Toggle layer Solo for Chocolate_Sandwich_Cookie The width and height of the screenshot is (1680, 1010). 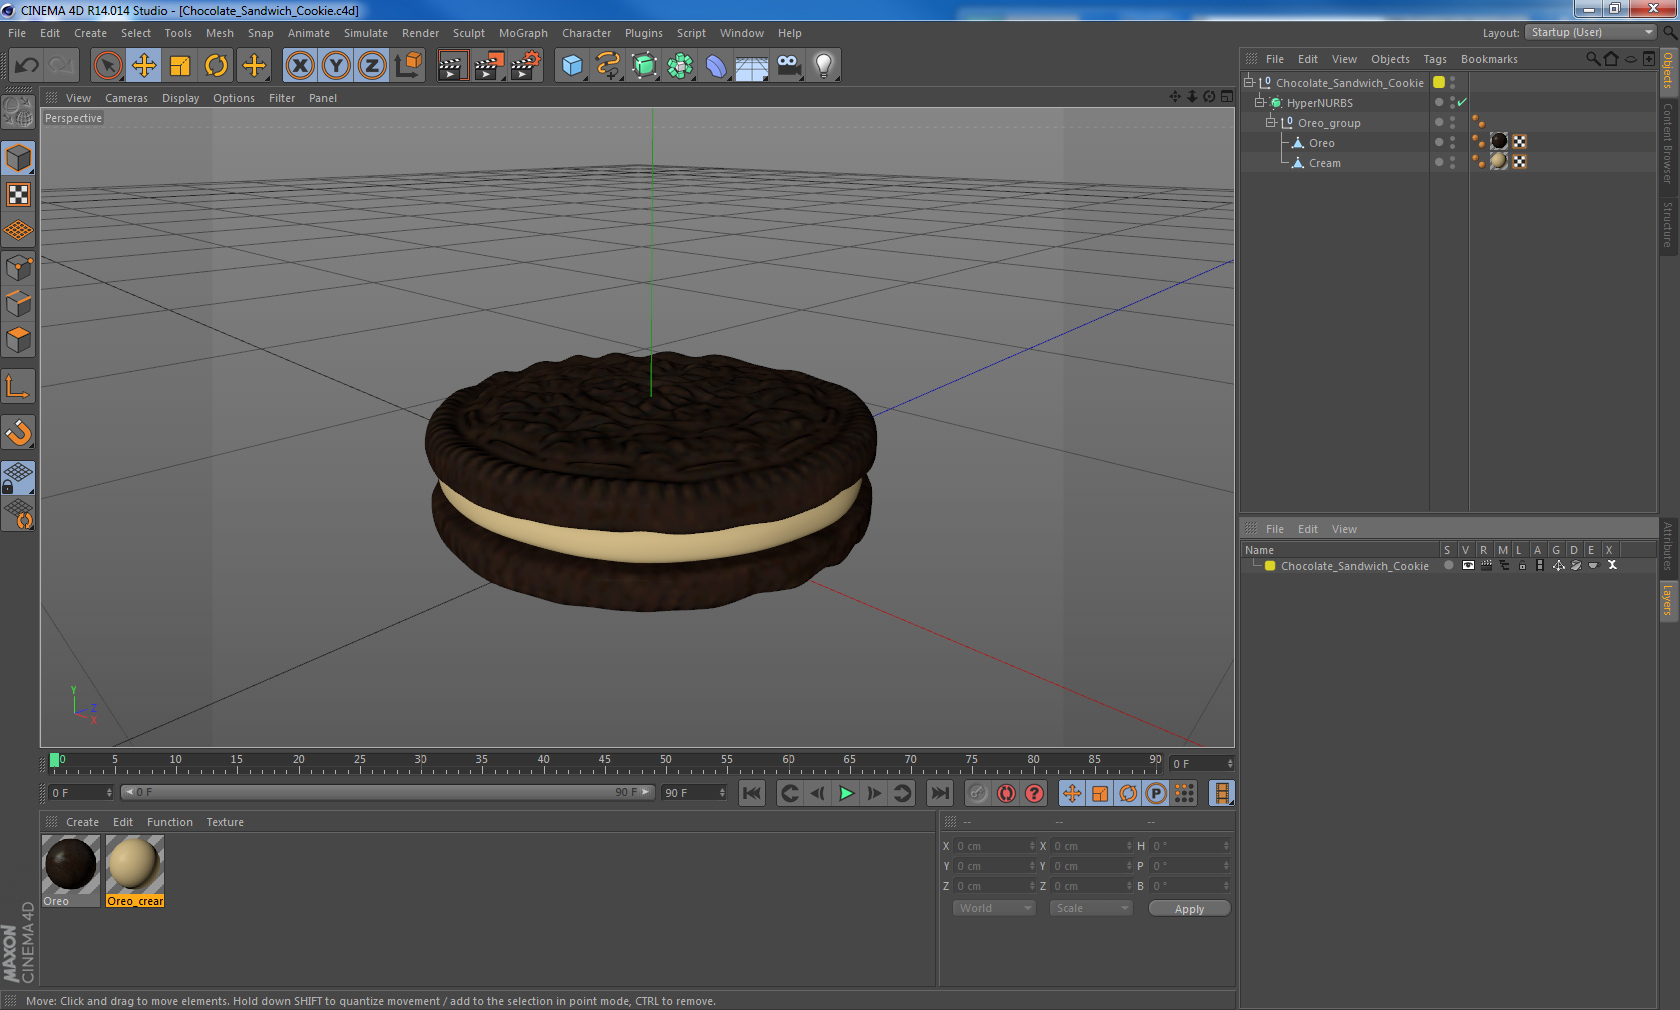click(x=1448, y=565)
